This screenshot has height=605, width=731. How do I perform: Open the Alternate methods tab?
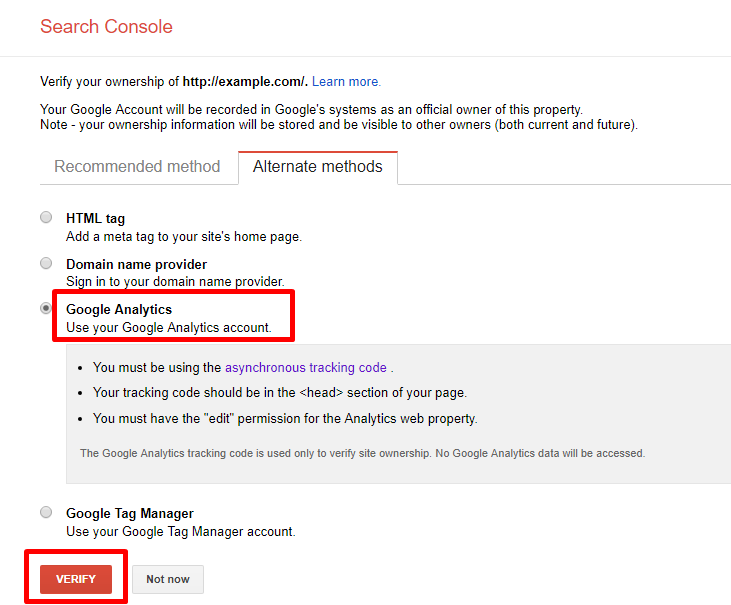pyautogui.click(x=318, y=167)
